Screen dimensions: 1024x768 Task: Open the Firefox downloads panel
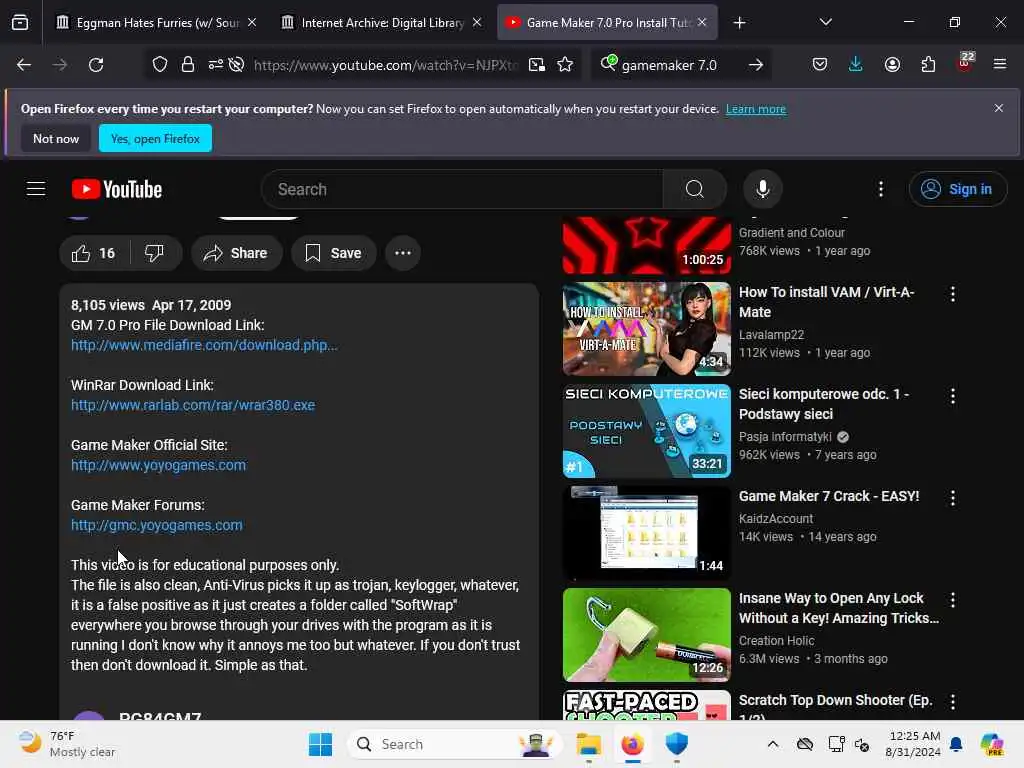coord(856,65)
